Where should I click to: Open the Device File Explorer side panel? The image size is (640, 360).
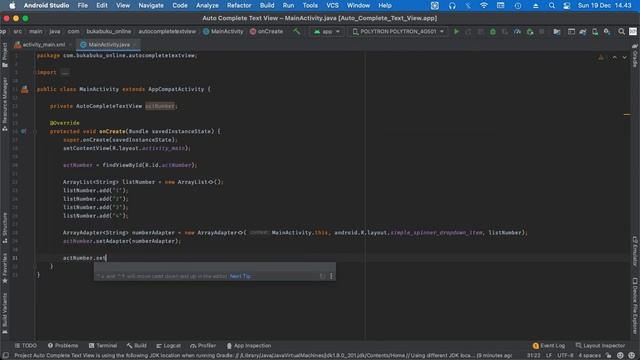(635, 305)
